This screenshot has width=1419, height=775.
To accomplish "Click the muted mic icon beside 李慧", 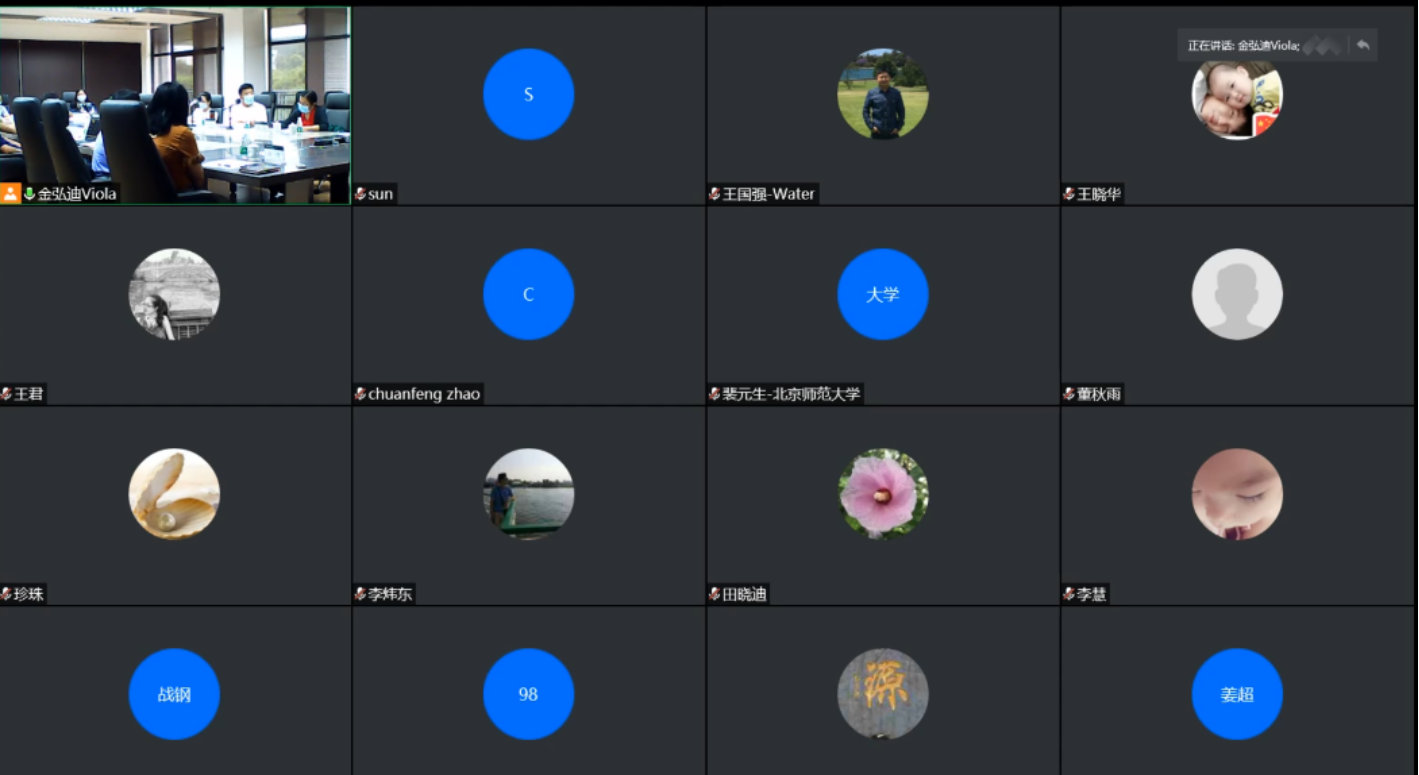I will tap(1069, 594).
